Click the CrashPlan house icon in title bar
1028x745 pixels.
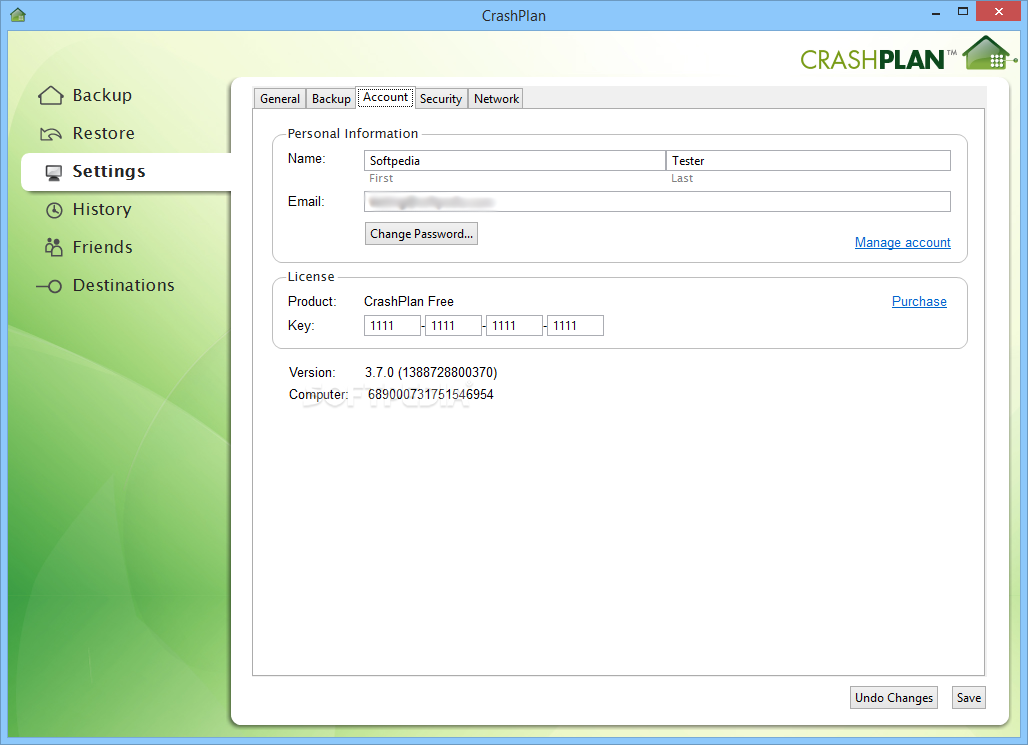[x=18, y=14]
